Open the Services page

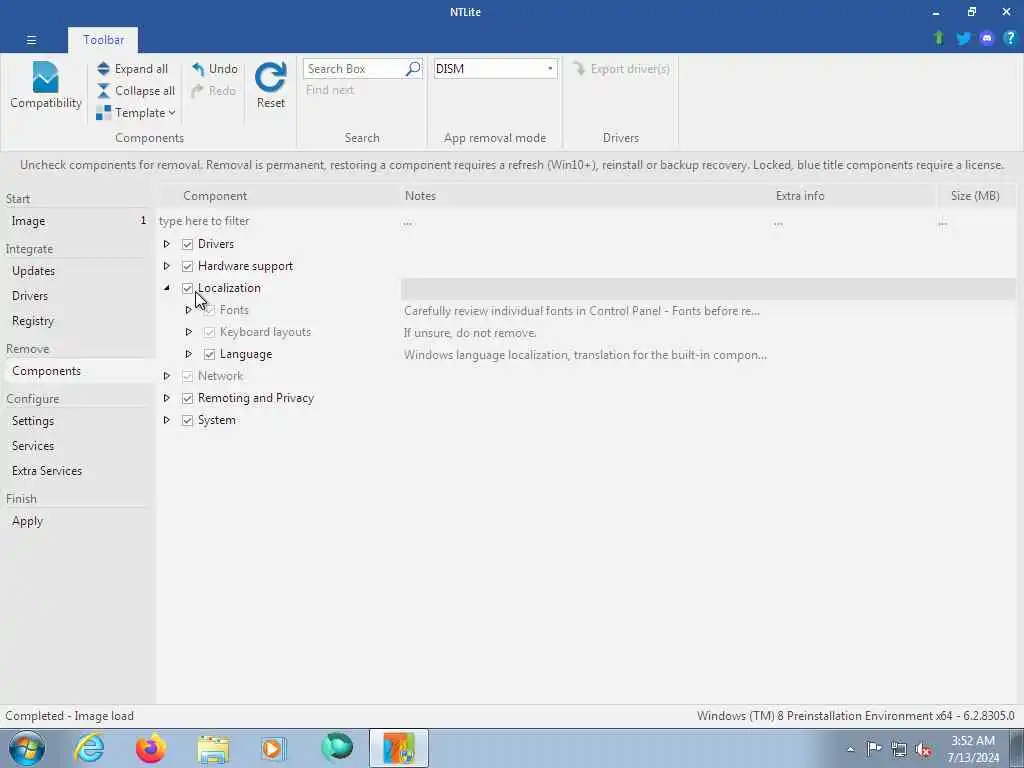pyautogui.click(x=77, y=446)
